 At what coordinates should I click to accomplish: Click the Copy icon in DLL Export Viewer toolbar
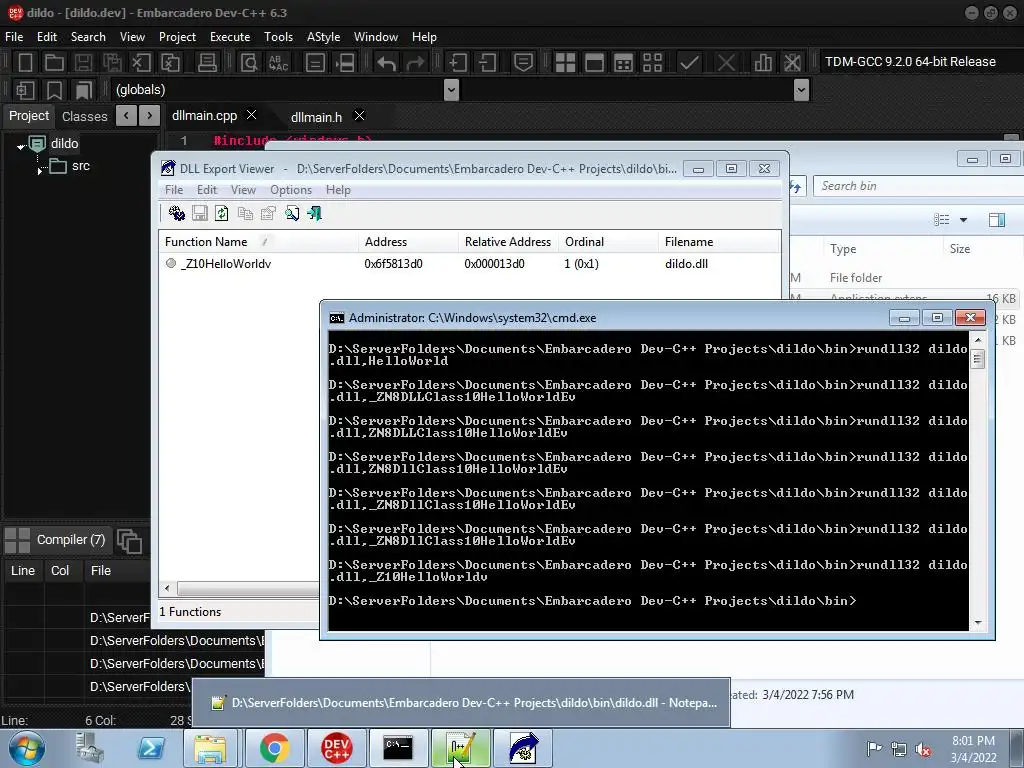point(246,214)
